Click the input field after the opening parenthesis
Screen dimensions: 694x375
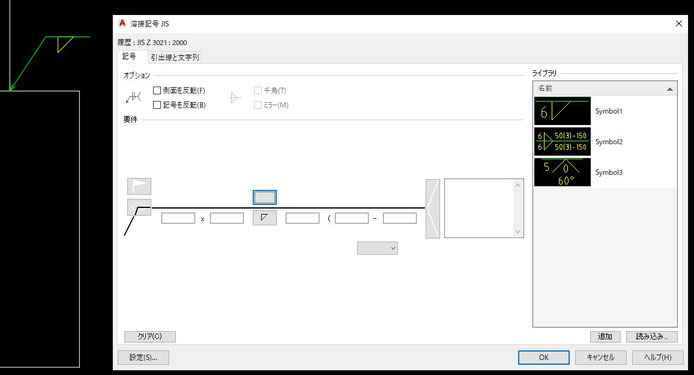pos(352,218)
